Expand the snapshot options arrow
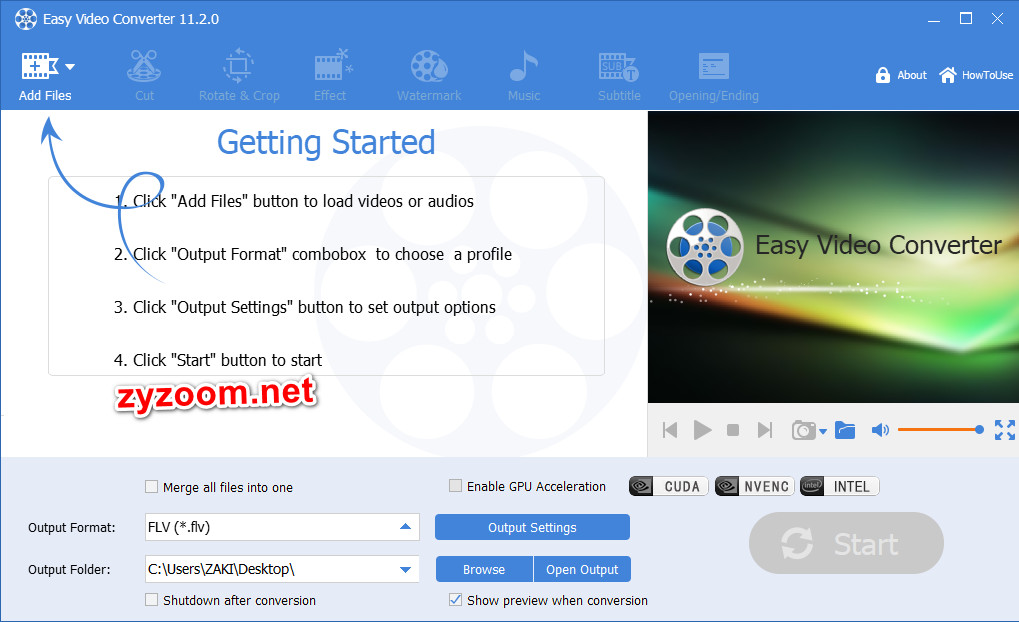This screenshot has width=1019, height=622. pyautogui.click(x=823, y=431)
